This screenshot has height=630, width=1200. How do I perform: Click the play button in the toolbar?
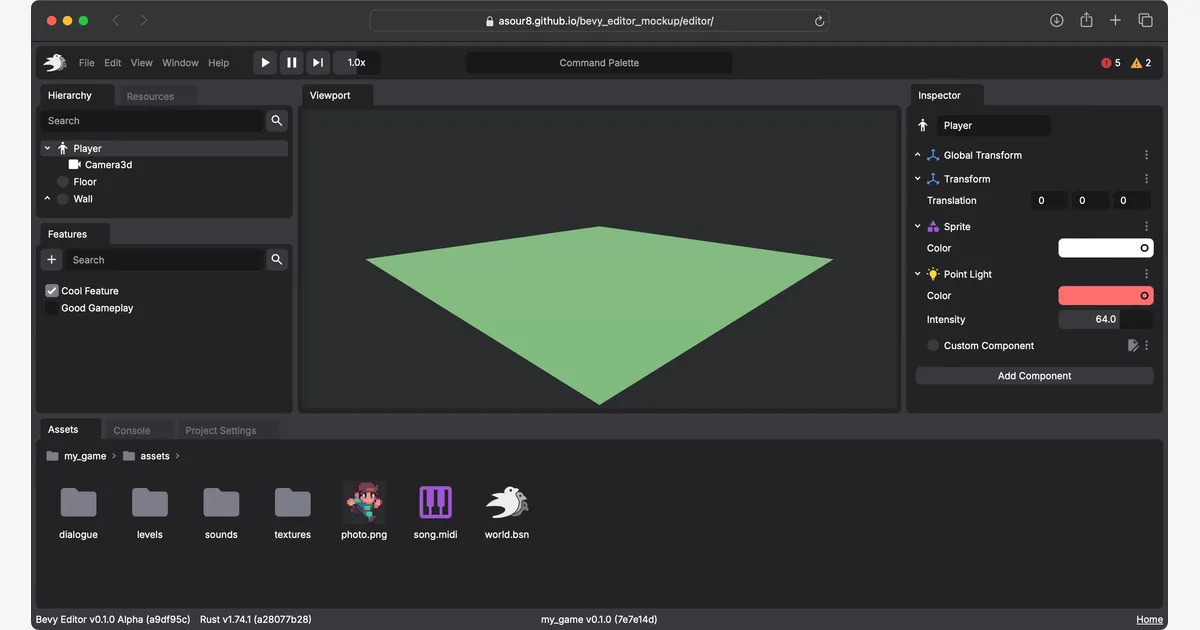coord(265,63)
